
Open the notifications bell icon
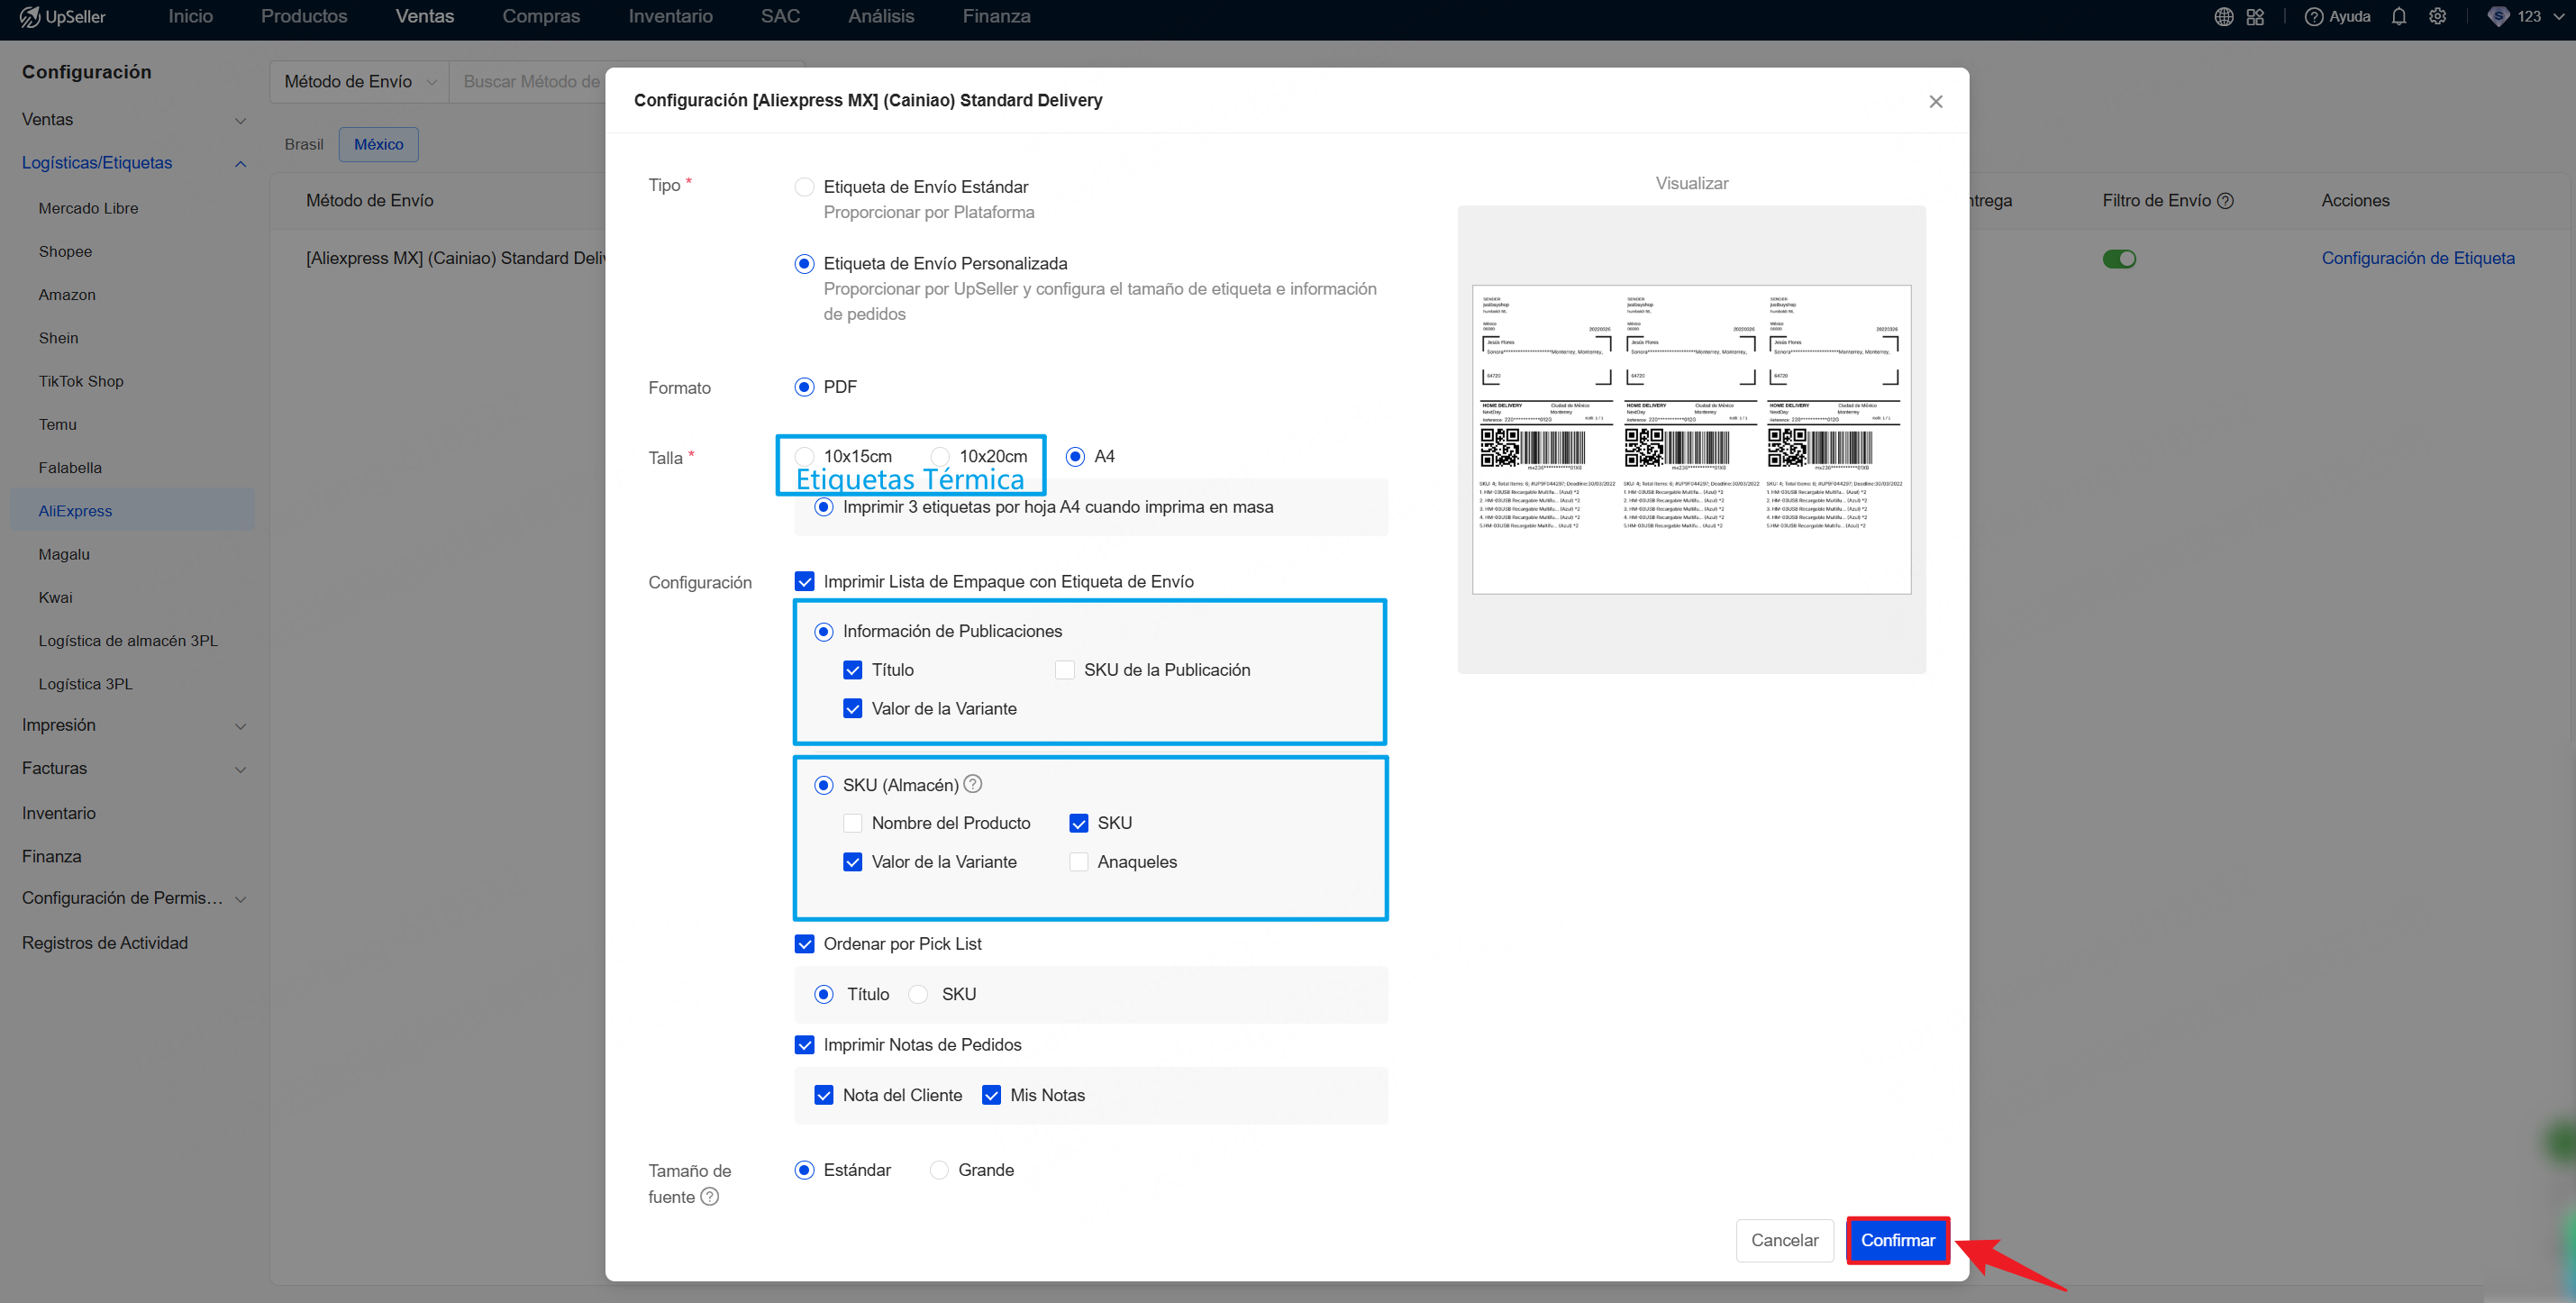pyautogui.click(x=2398, y=17)
